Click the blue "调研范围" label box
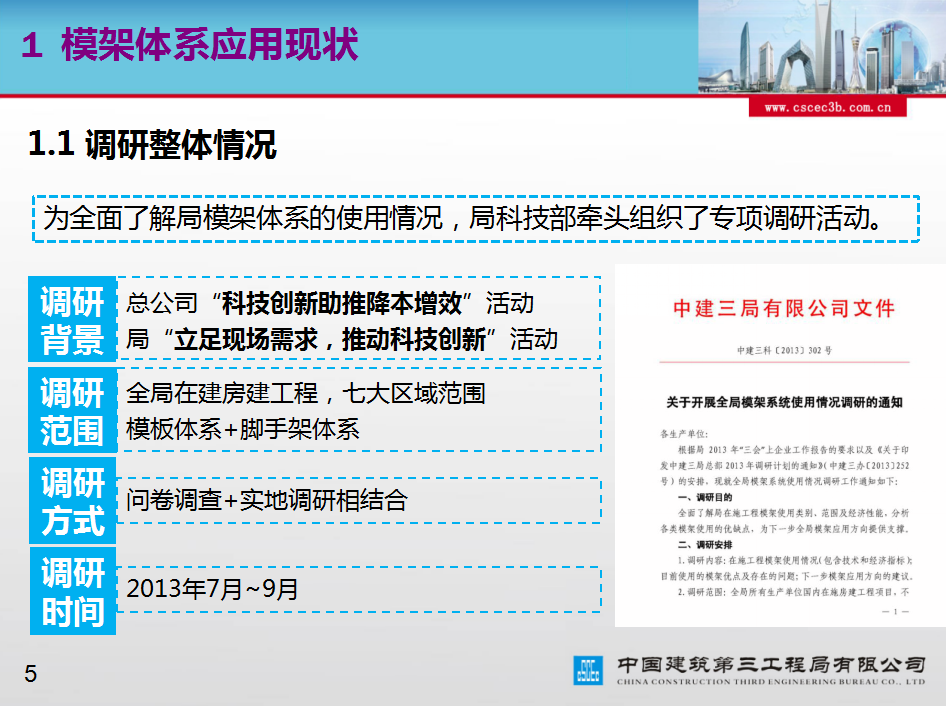This screenshot has width=946, height=706. click(72, 410)
